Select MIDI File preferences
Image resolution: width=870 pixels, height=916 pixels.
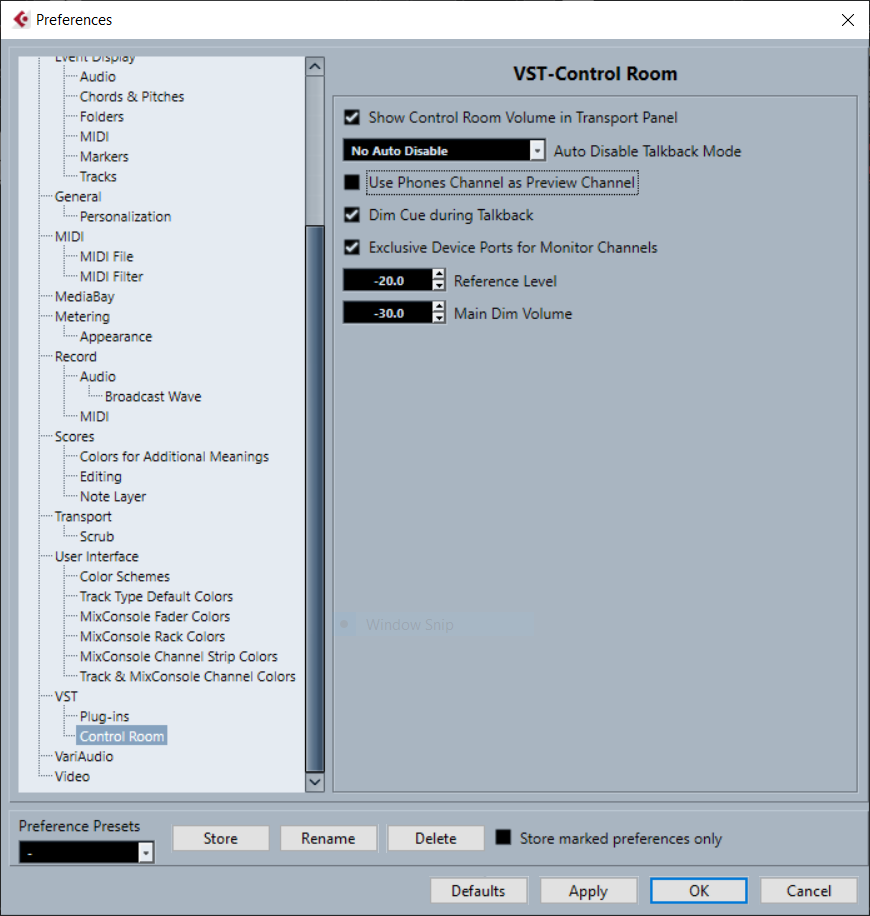pos(106,256)
